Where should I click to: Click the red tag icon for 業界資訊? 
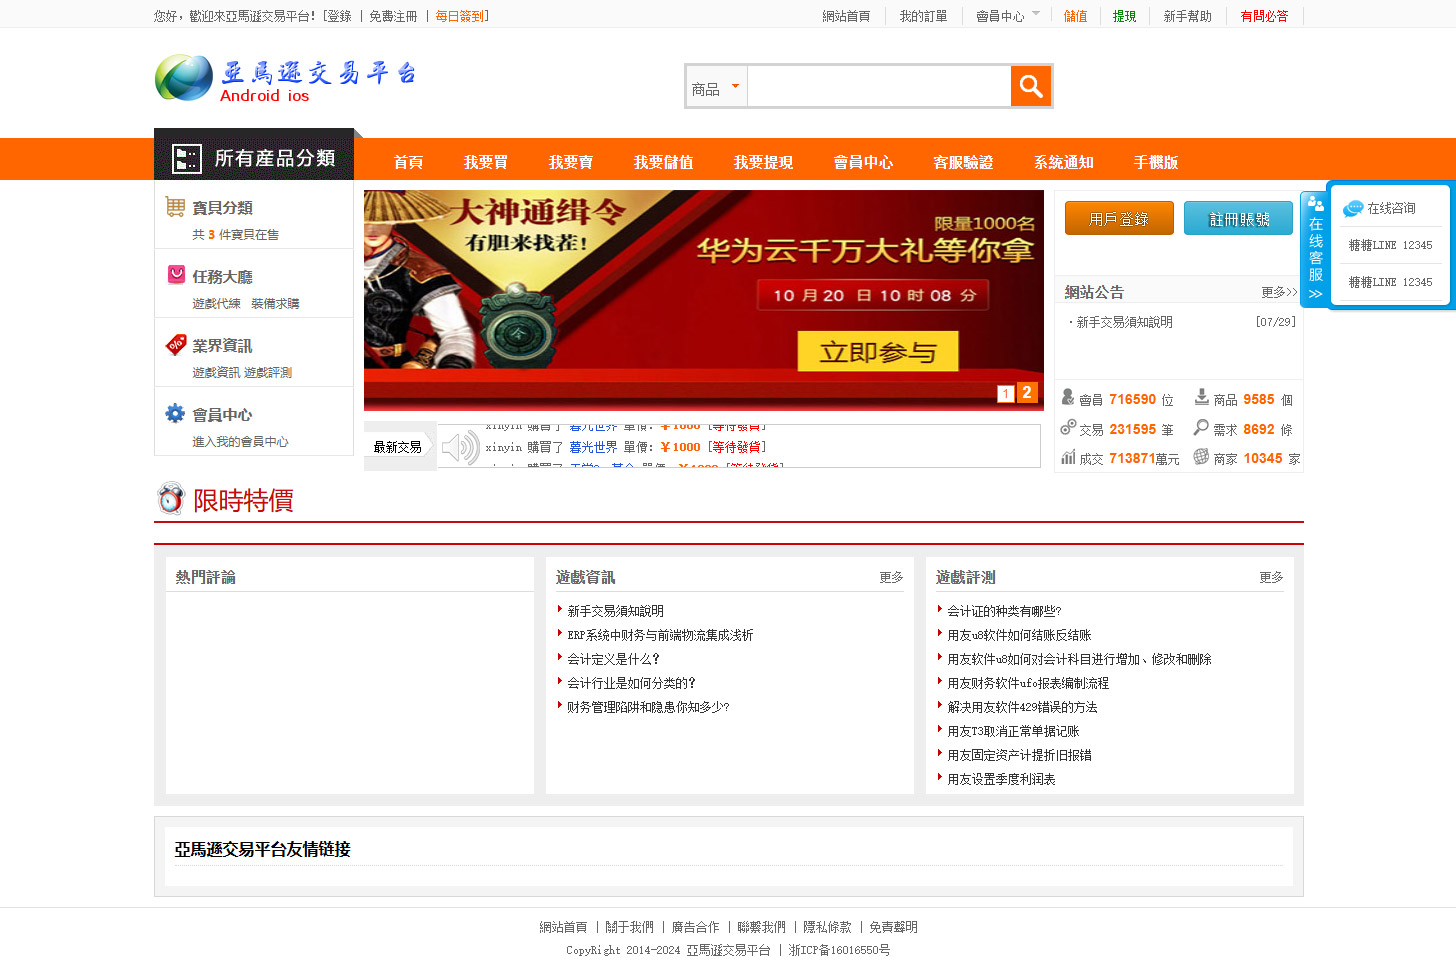tap(176, 345)
